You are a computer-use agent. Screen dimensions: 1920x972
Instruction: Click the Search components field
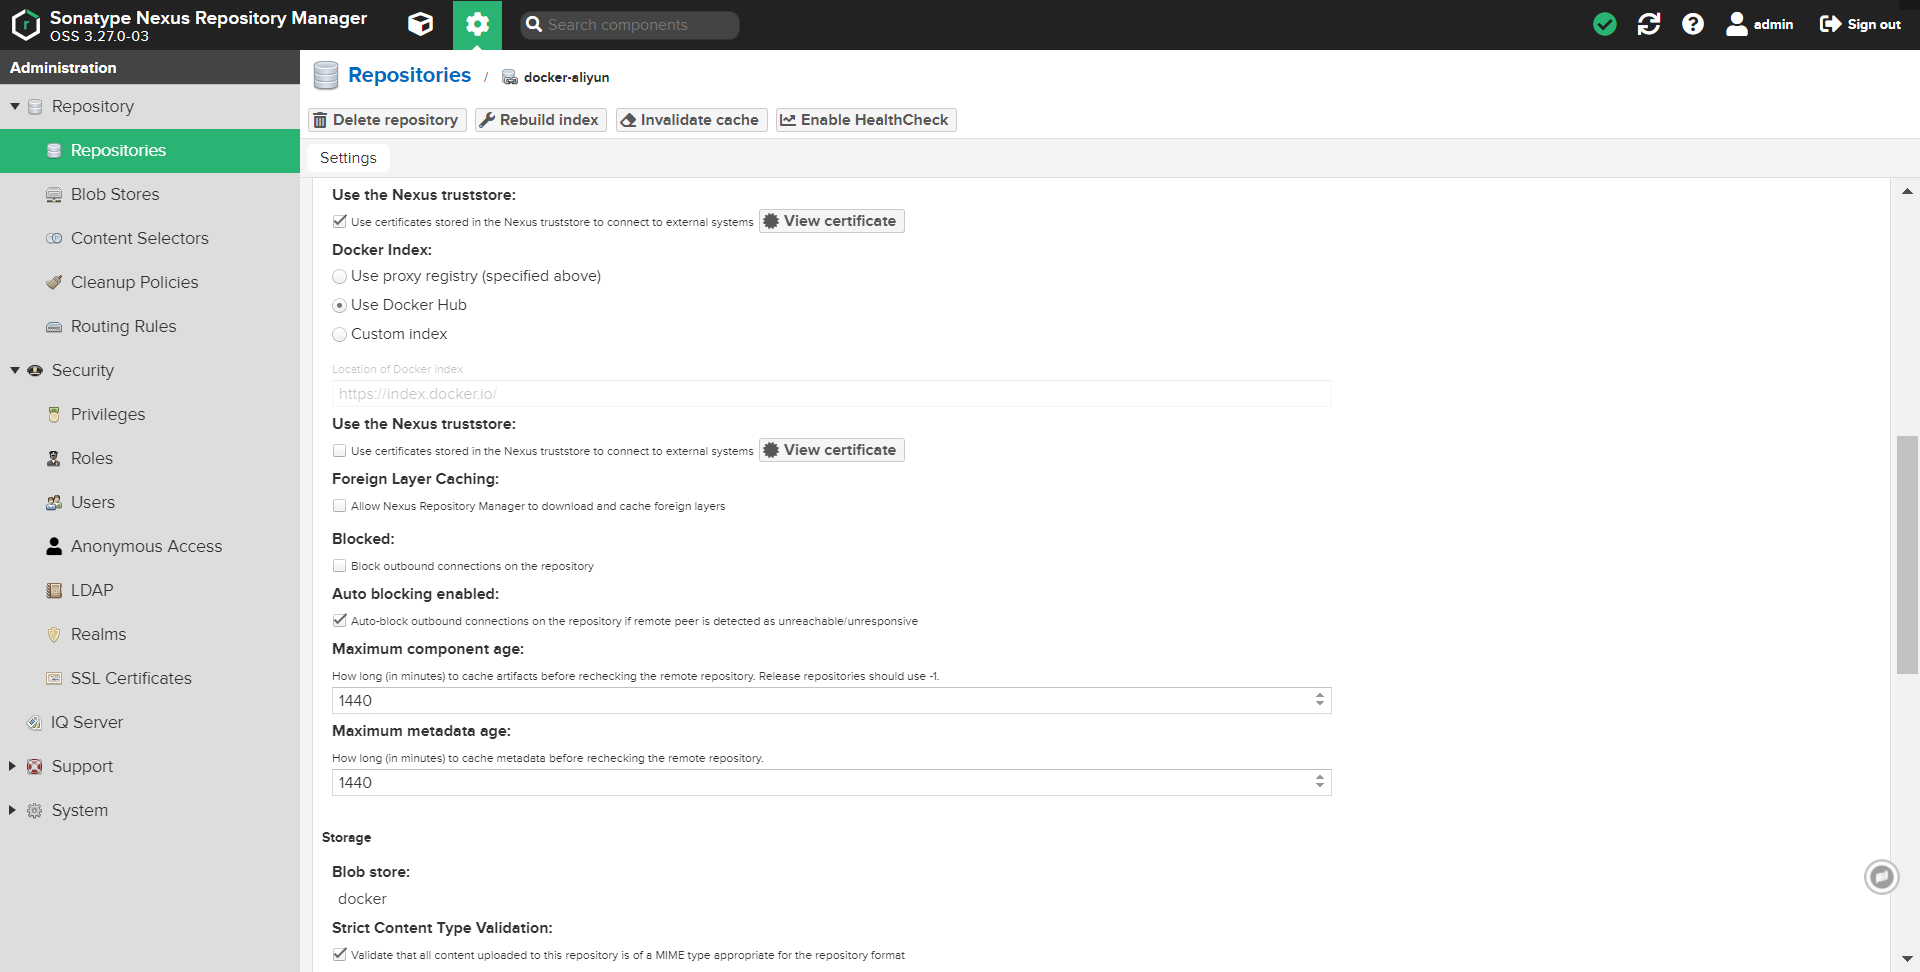coord(630,24)
